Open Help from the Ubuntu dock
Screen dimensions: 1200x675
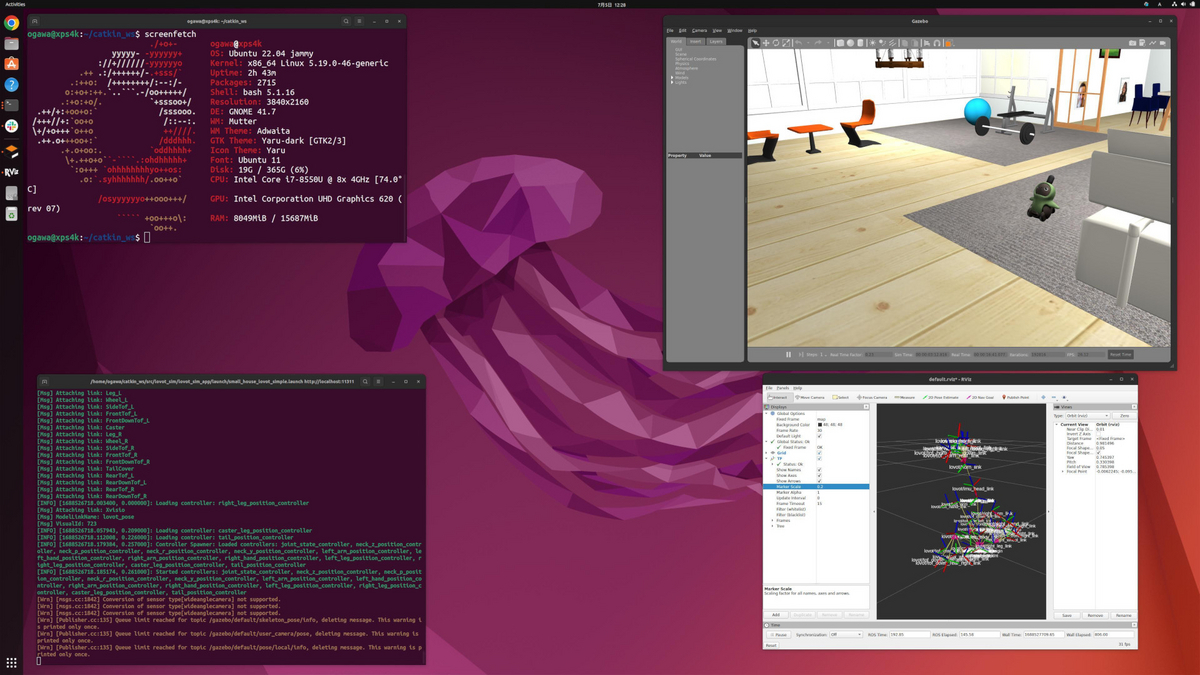[12, 85]
